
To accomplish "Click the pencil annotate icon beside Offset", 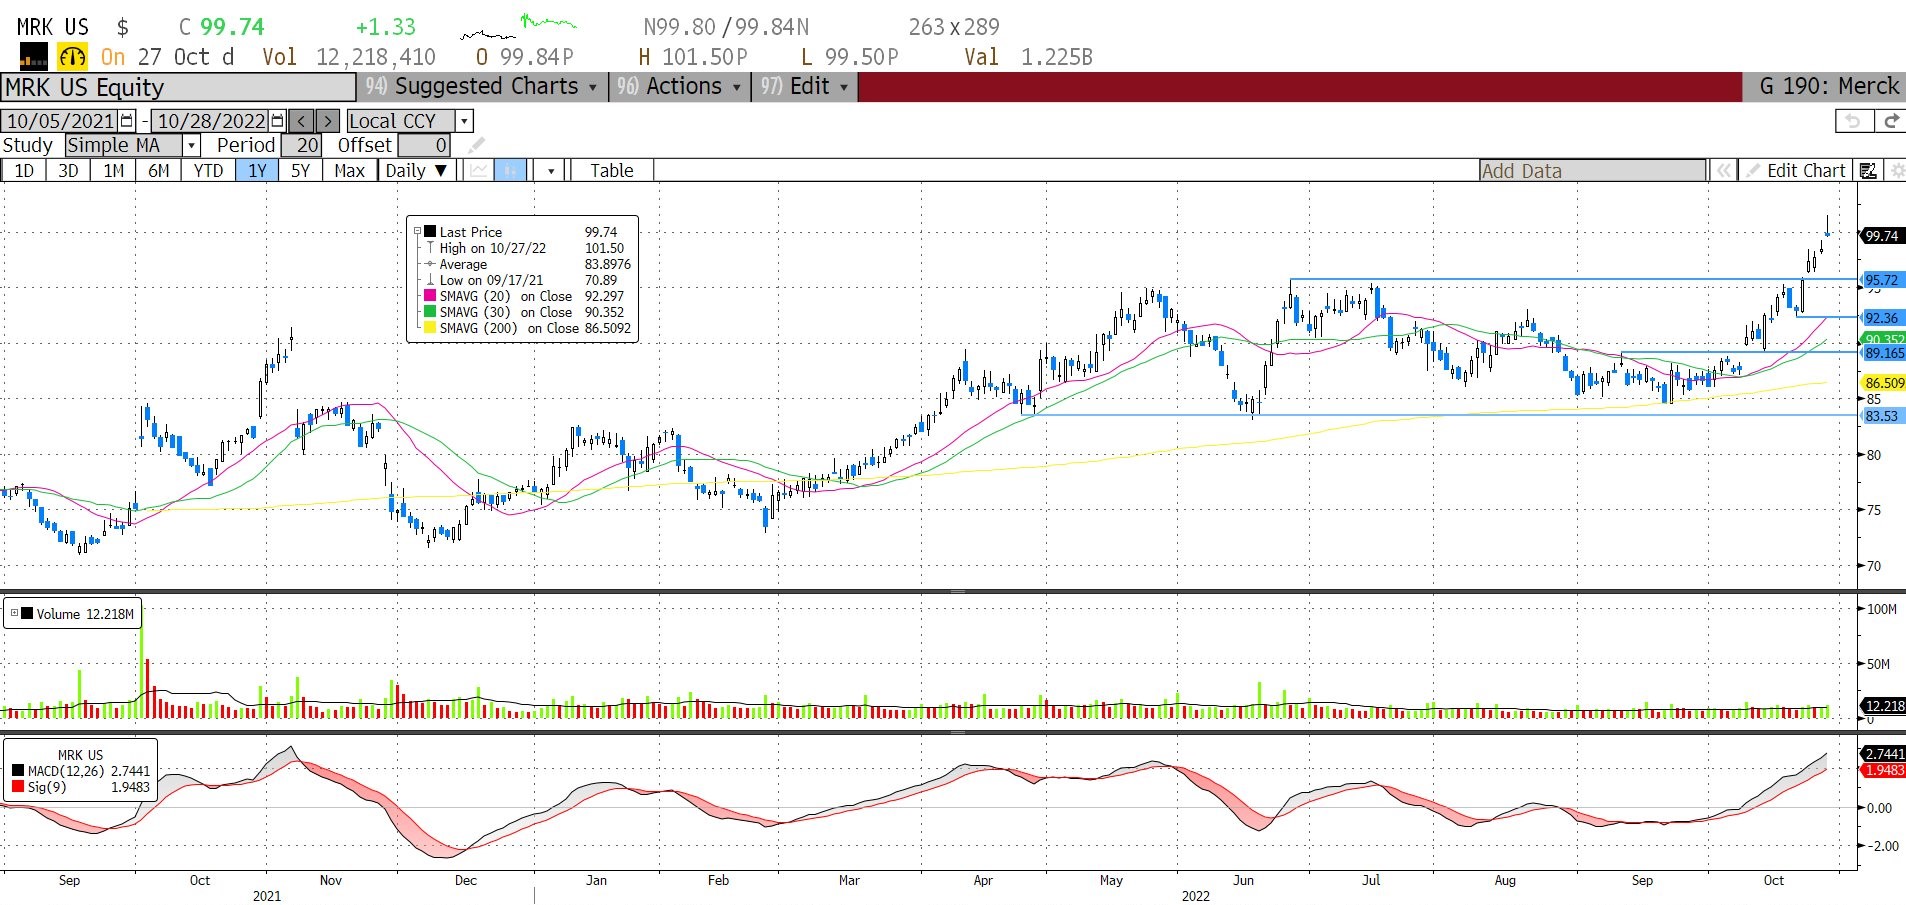I will [x=476, y=146].
